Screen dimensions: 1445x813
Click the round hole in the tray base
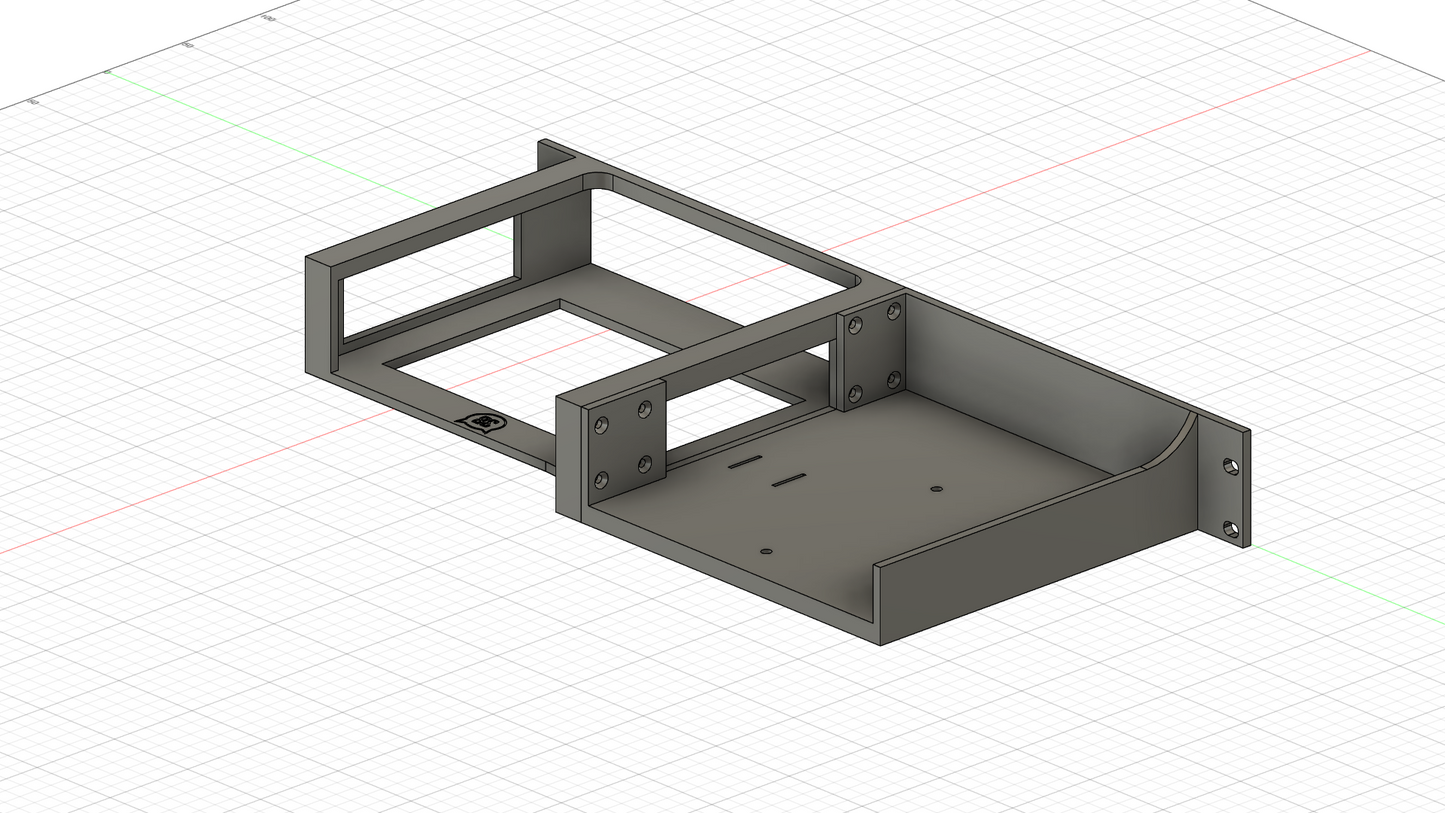pos(936,489)
